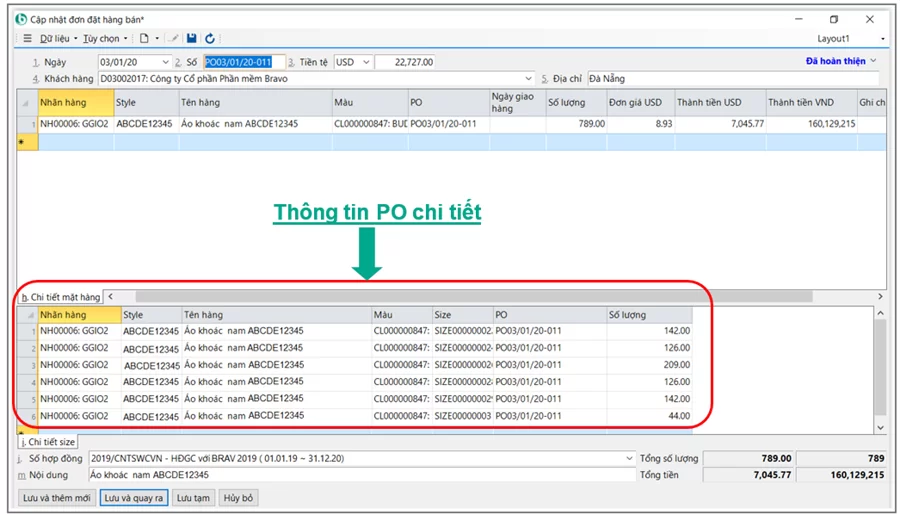Click detail grid scroll up arrow
The width and height of the screenshot is (900, 515).
click(x=880, y=313)
